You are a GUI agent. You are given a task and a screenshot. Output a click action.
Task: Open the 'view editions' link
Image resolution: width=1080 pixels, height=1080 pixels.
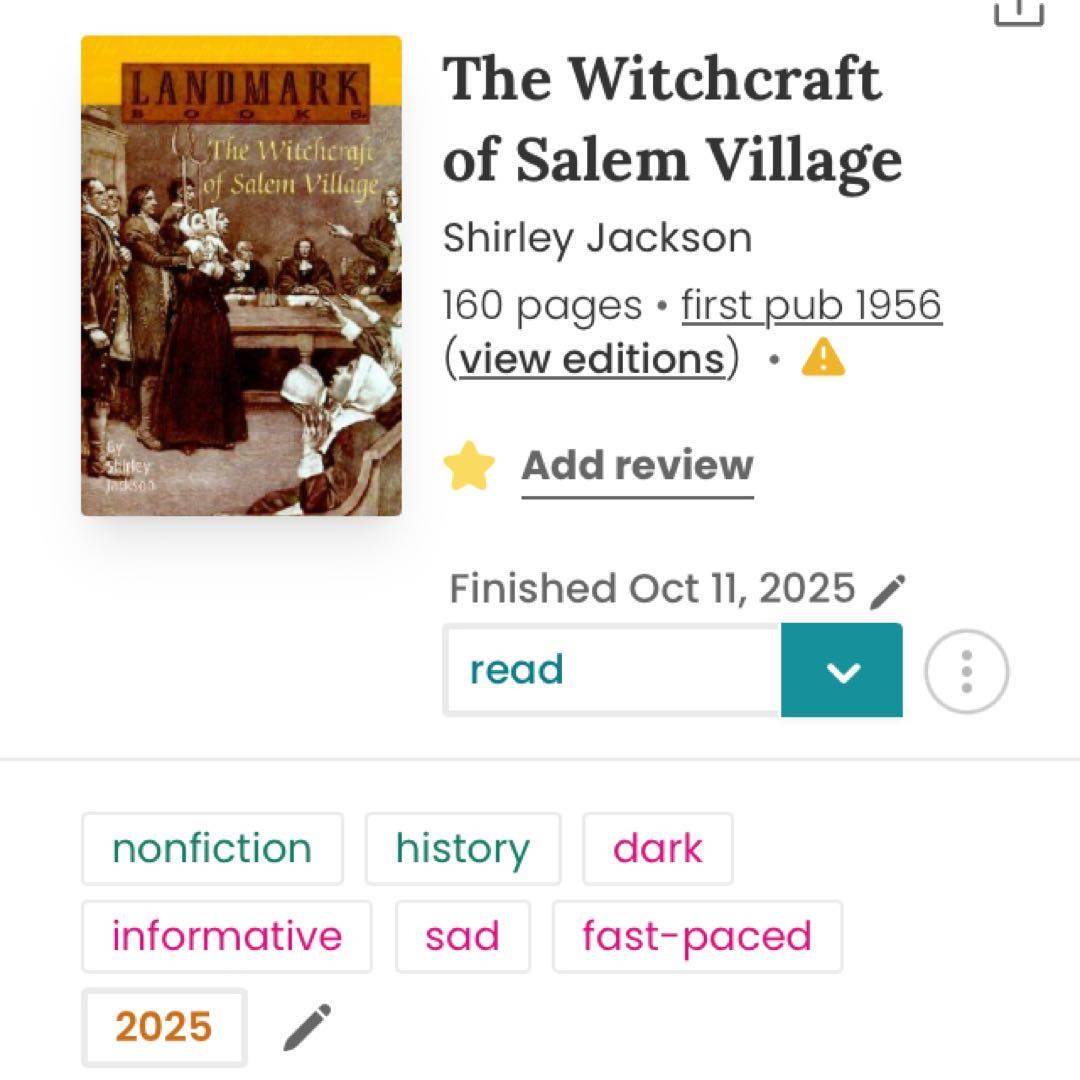point(592,359)
